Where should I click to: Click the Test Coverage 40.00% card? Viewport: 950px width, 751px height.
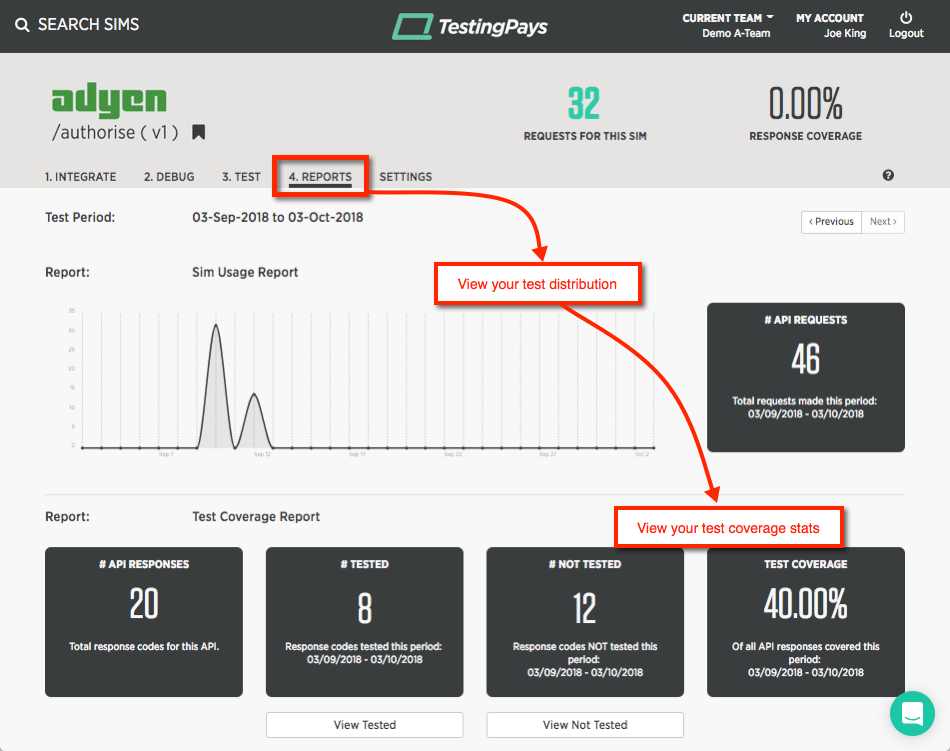point(806,622)
